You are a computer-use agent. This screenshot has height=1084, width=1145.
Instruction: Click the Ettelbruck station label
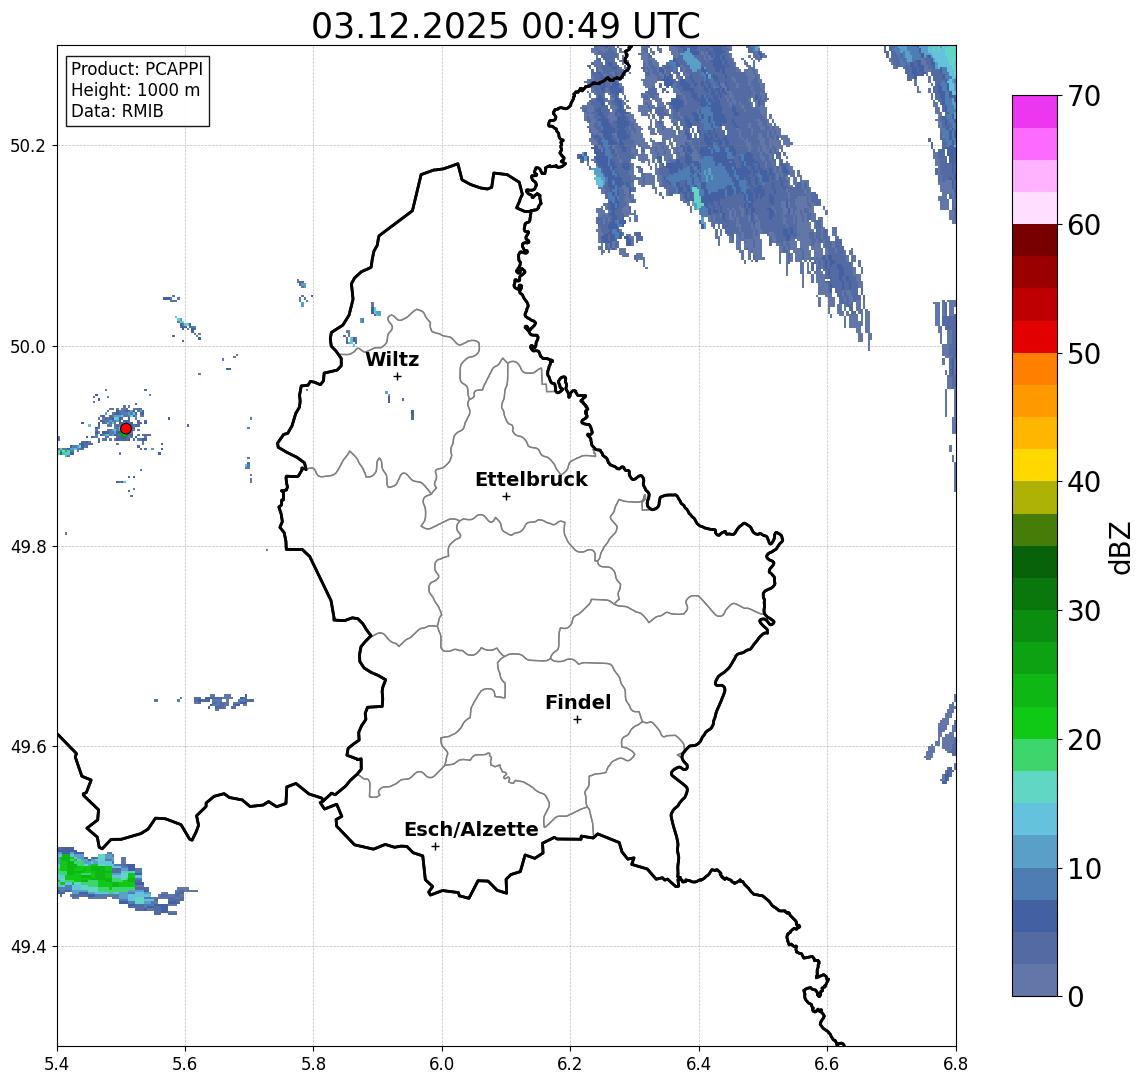coord(531,479)
